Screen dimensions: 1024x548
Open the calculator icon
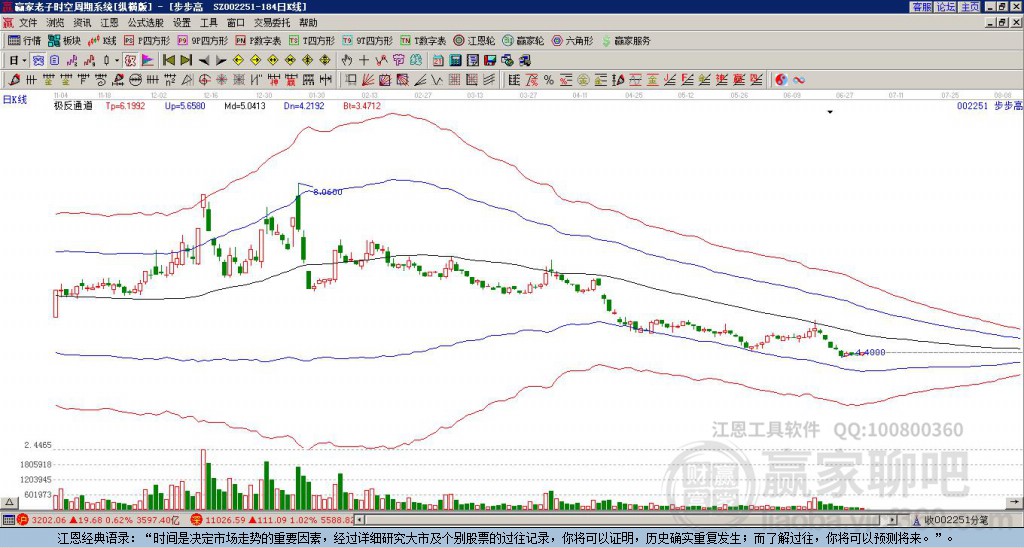click(456, 61)
